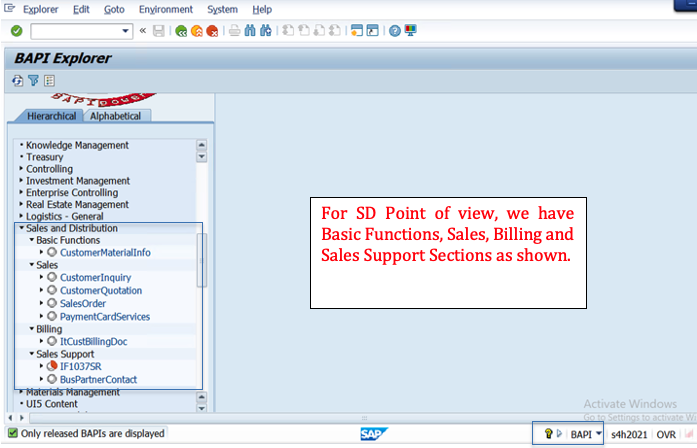Collapse the Sales subnode
The width and height of the screenshot is (697, 448).
[x=32, y=264]
